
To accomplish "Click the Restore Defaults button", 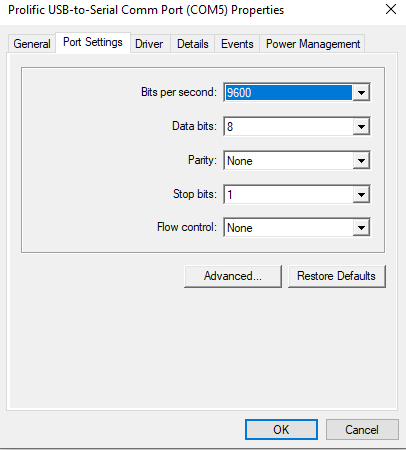I will [337, 276].
